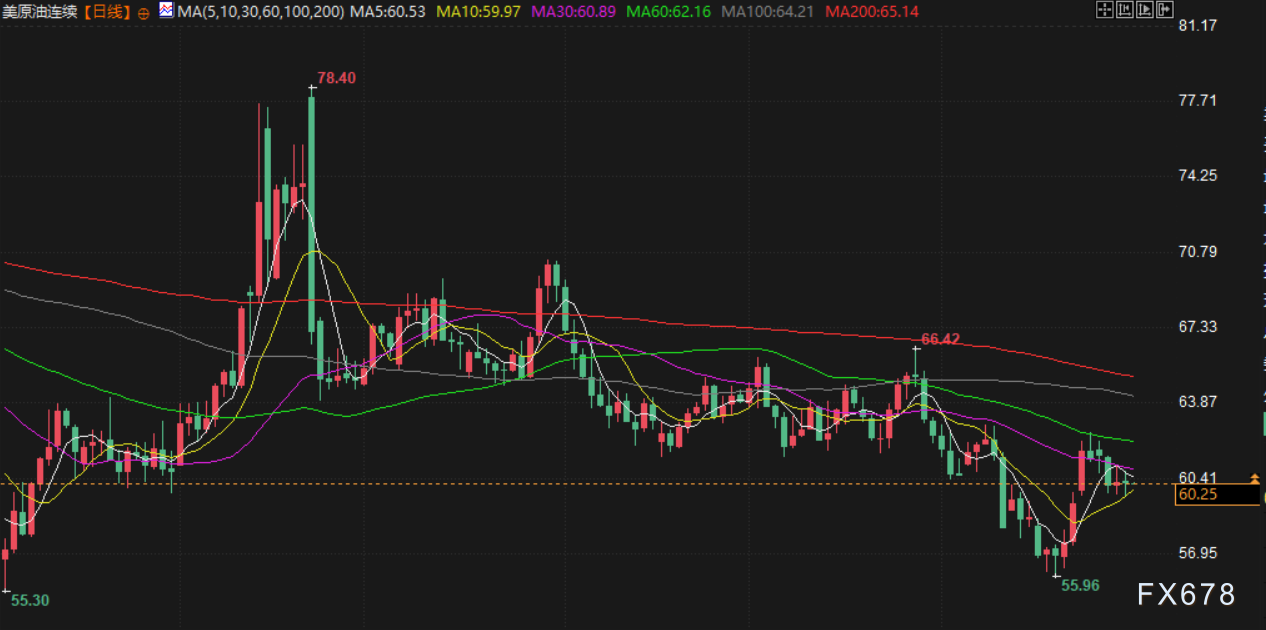Click the 55.96 low price marker
Screen dimensions: 1266x630
click(1080, 585)
